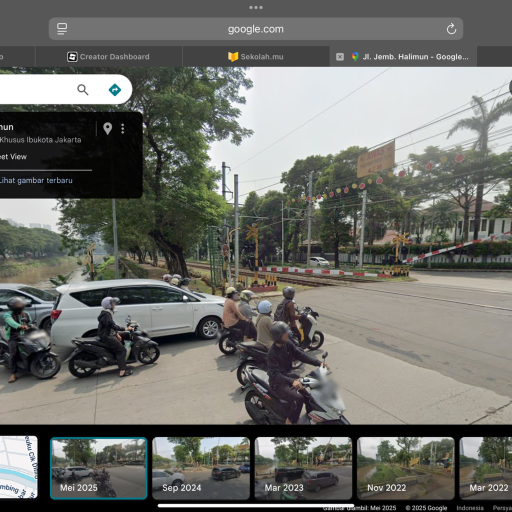The image size is (512, 512).
Task: Select the Nov 2022 street view thumbnail
Action: (x=406, y=468)
